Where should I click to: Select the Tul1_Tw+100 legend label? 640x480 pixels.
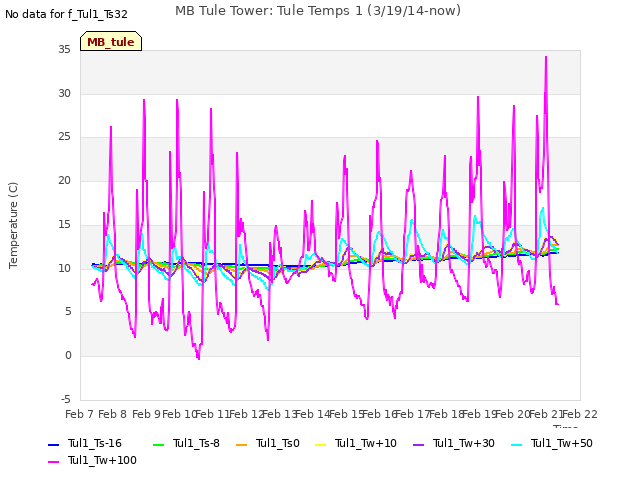tap(102, 460)
